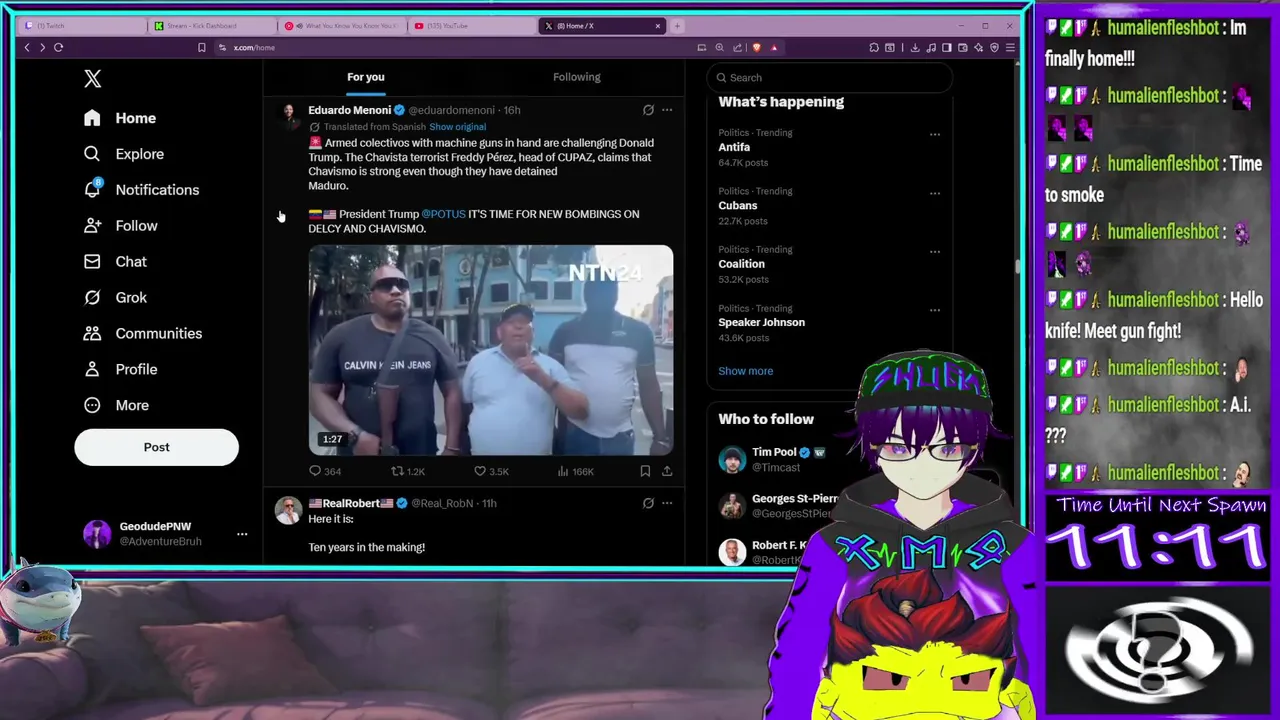The width and height of the screenshot is (1280, 720).
Task: Open the Follow item in sidebar
Action: pyautogui.click(x=120, y=226)
